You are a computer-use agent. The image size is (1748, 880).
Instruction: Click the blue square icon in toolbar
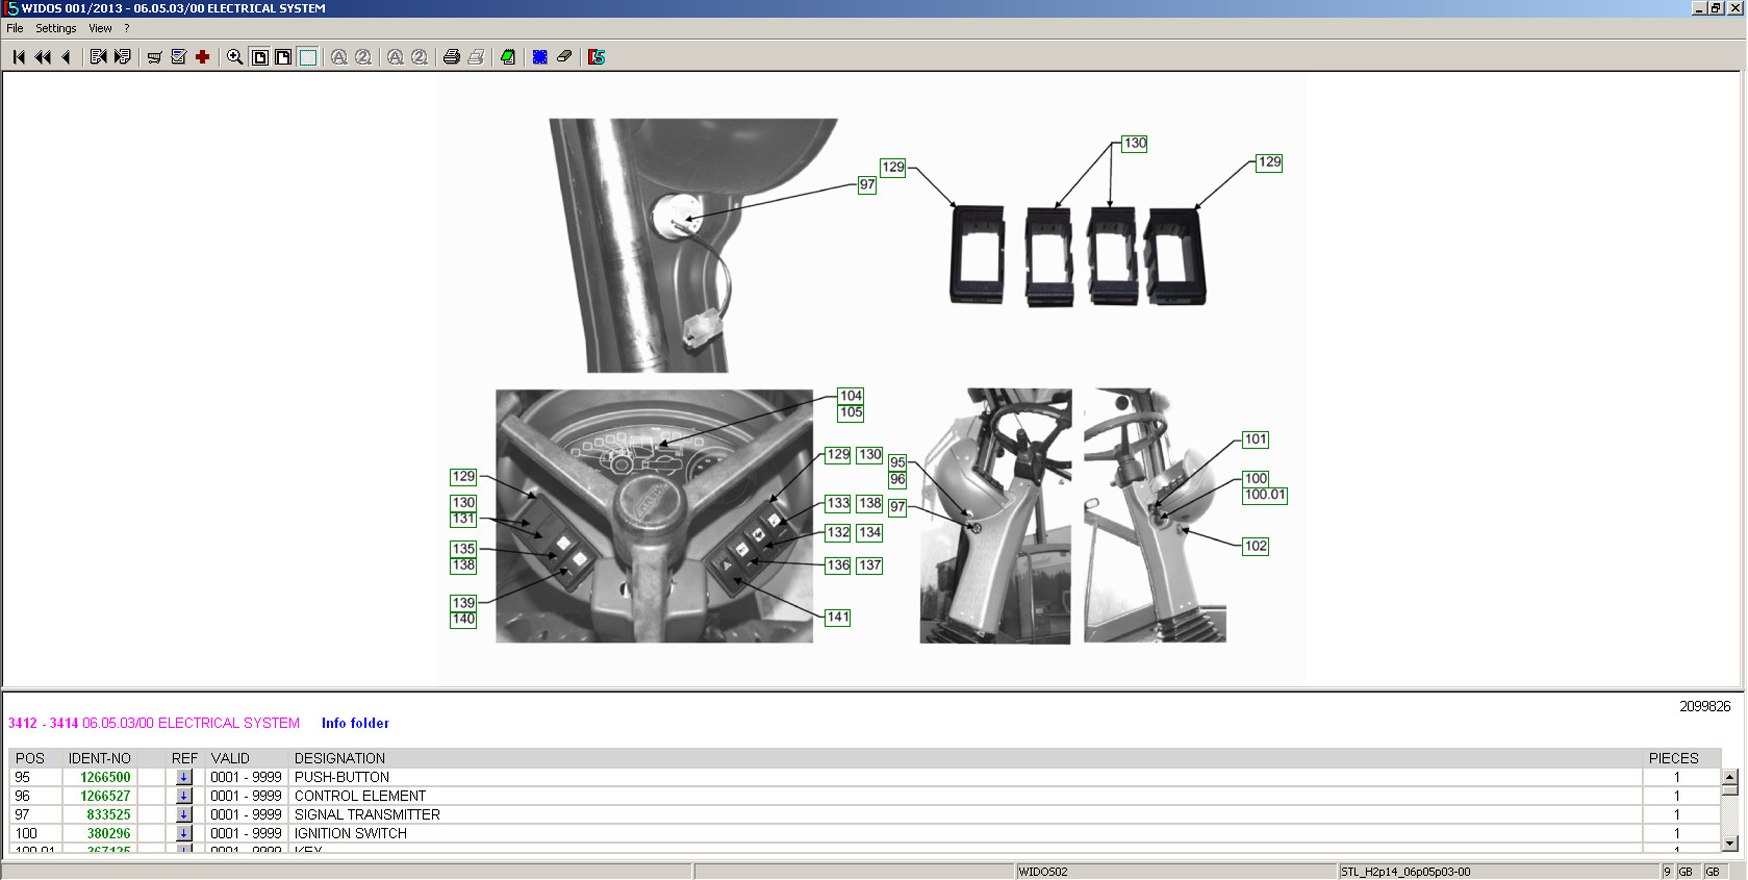540,57
